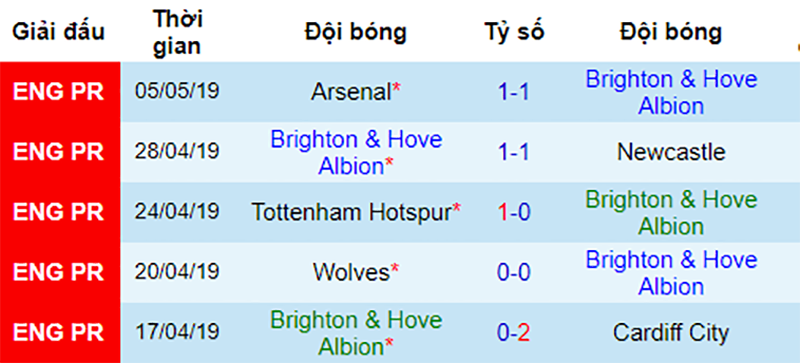Select the ENG PR label dated 05/05/19
Viewport: 800px width, 363px height.
click(x=58, y=92)
